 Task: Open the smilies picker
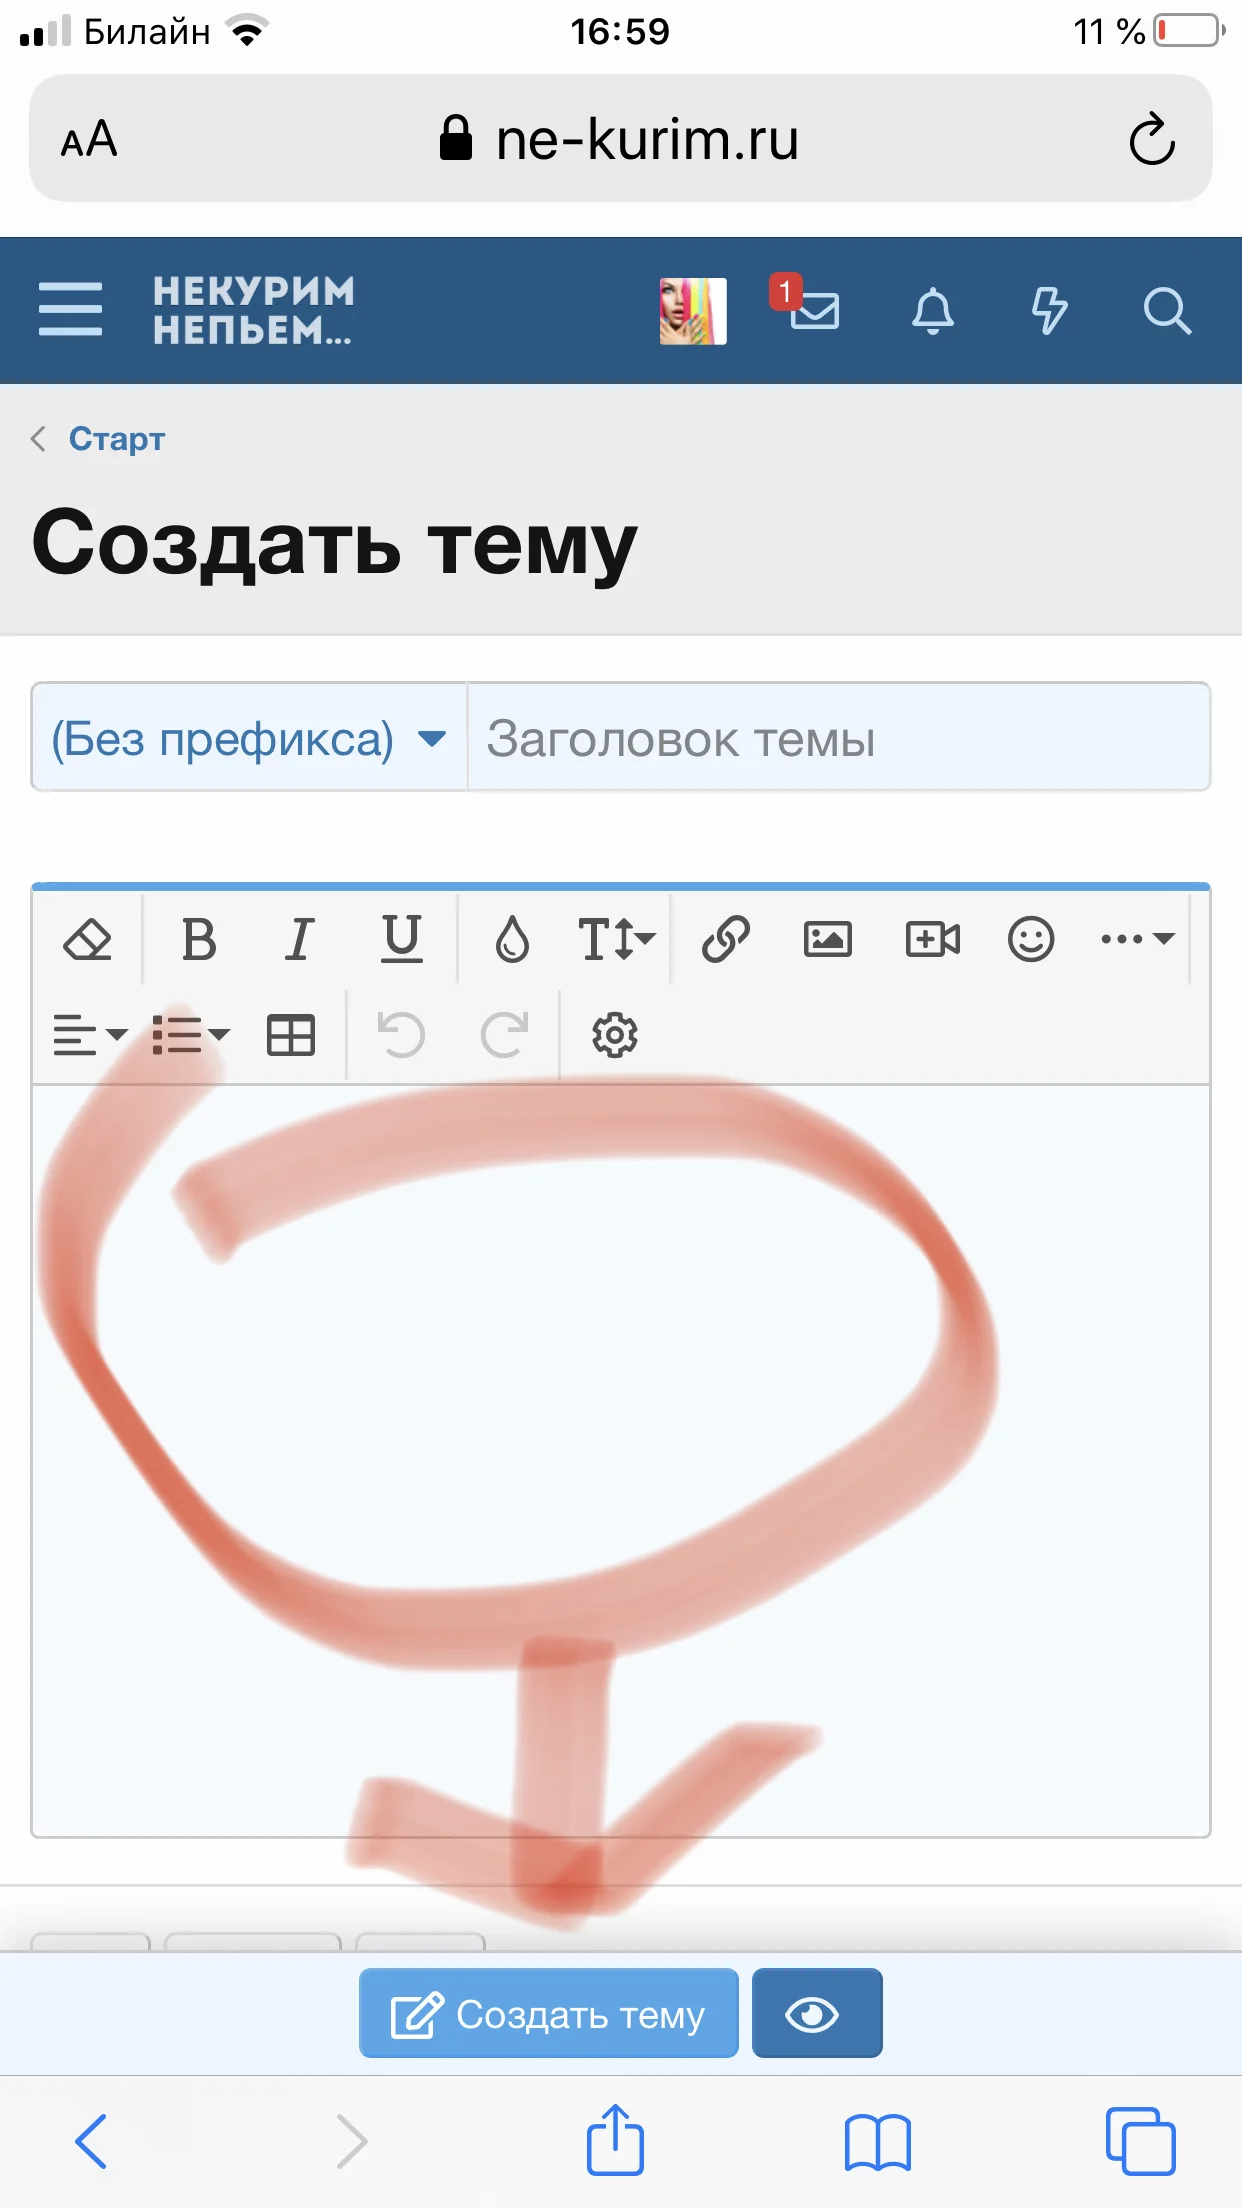[x=1031, y=939]
